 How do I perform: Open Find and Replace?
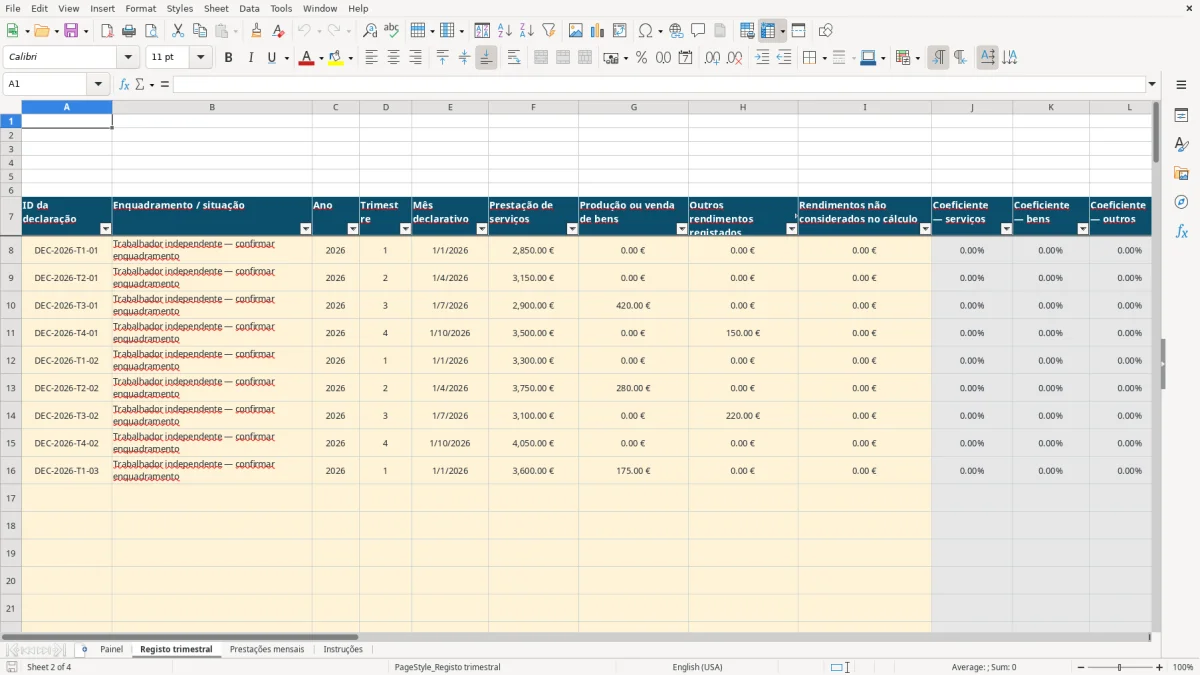coord(370,31)
